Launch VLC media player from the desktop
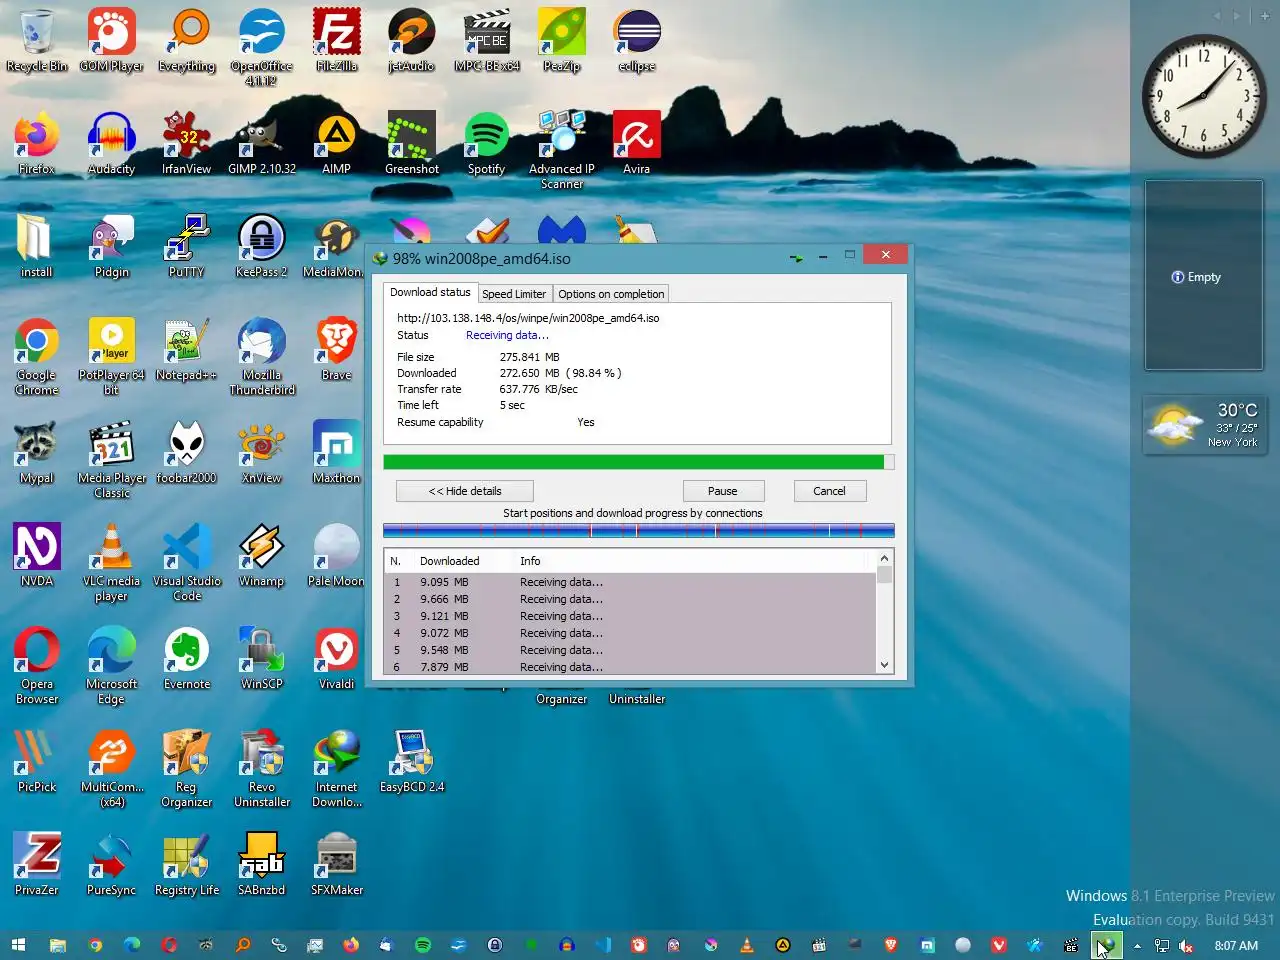The image size is (1280, 960). pyautogui.click(x=111, y=562)
